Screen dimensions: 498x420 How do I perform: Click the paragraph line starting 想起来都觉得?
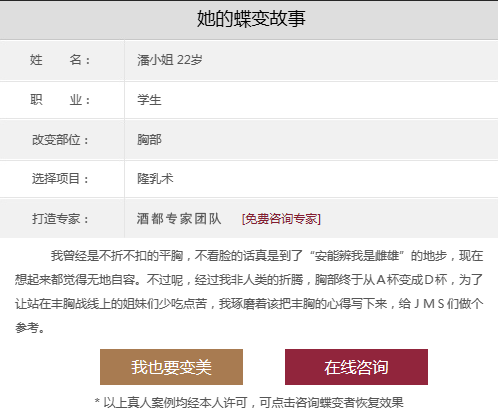point(249,280)
